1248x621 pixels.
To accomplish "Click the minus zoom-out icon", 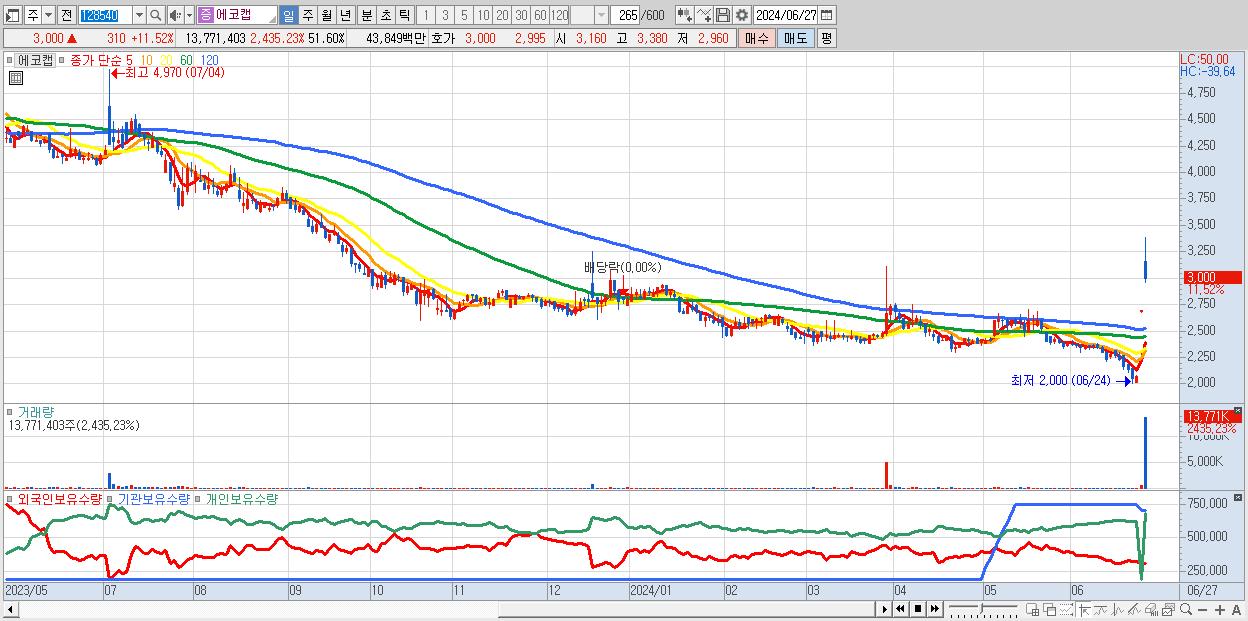I will click(1202, 609).
